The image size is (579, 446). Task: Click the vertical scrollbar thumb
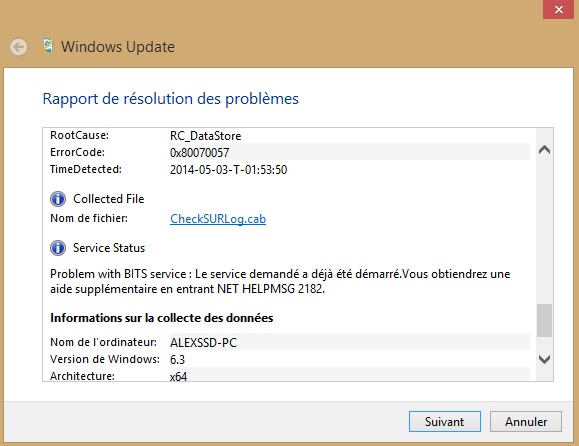click(x=544, y=320)
